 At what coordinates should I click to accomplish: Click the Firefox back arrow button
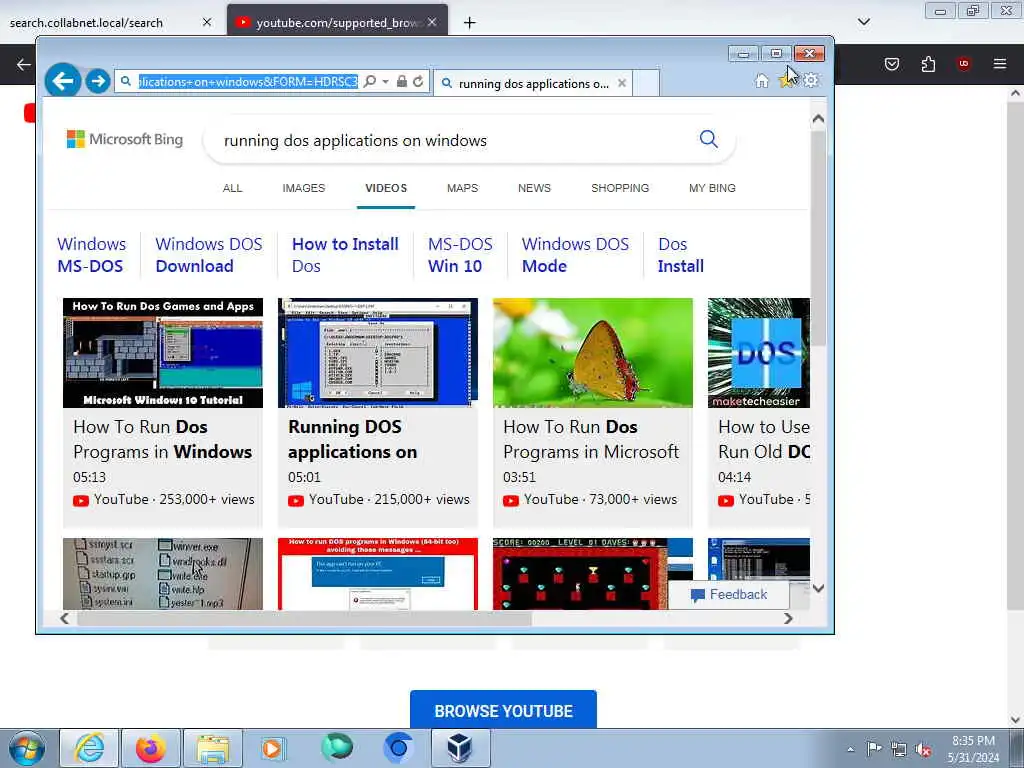pos(24,64)
